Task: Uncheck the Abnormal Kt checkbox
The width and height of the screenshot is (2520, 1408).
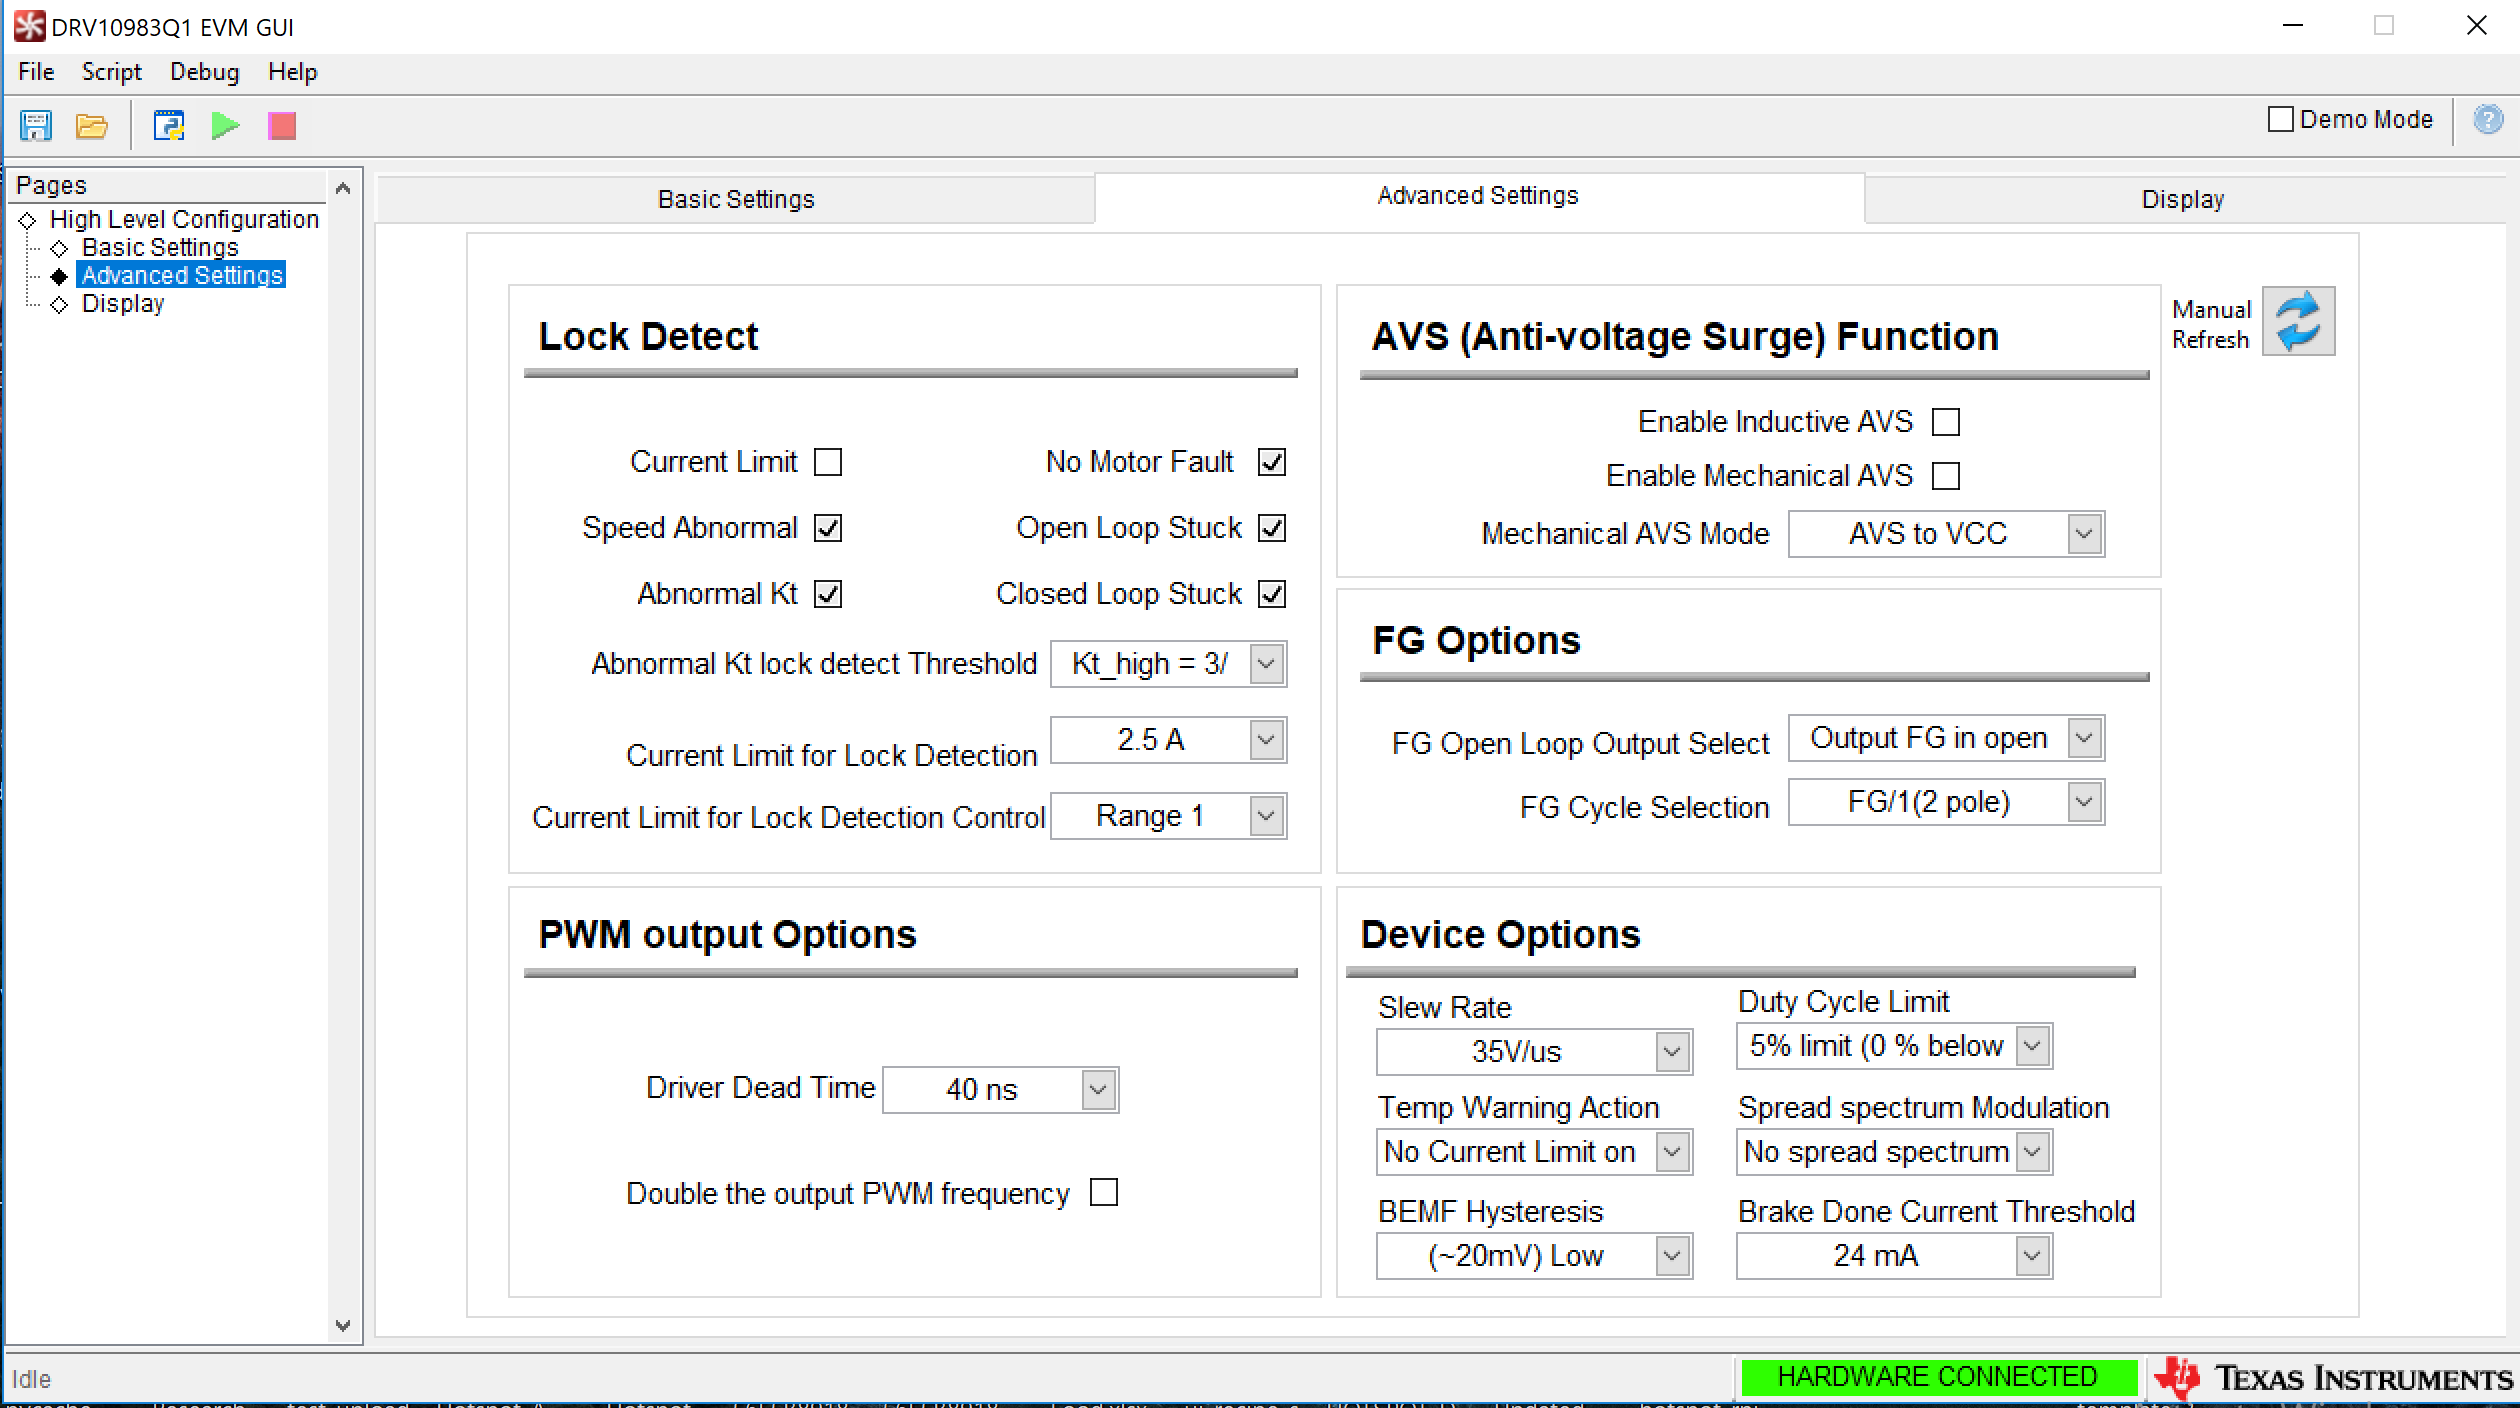Action: click(x=828, y=594)
